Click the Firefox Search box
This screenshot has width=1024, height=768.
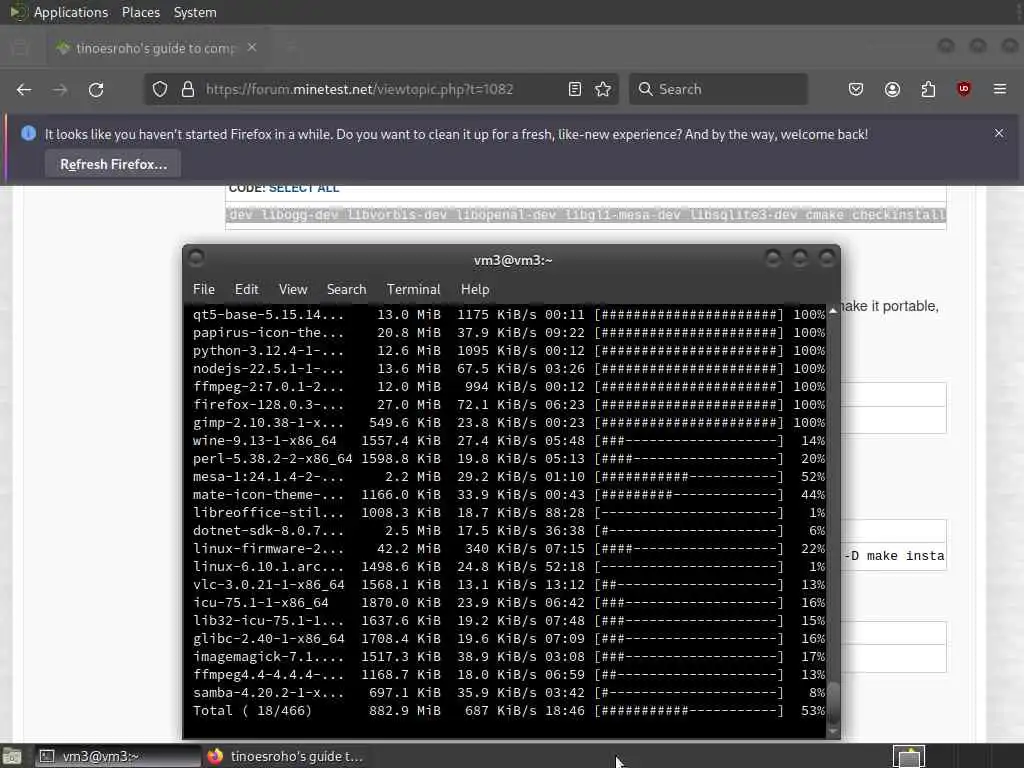click(x=718, y=89)
